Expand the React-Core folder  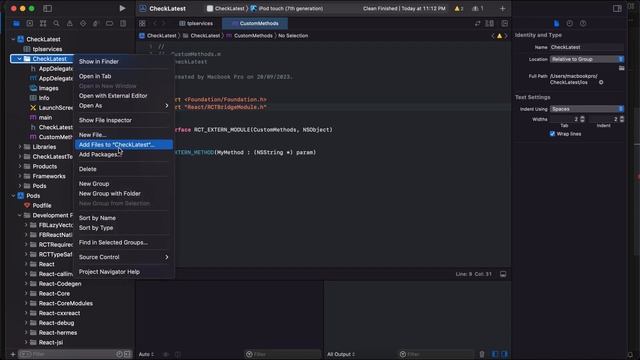tap(26, 293)
